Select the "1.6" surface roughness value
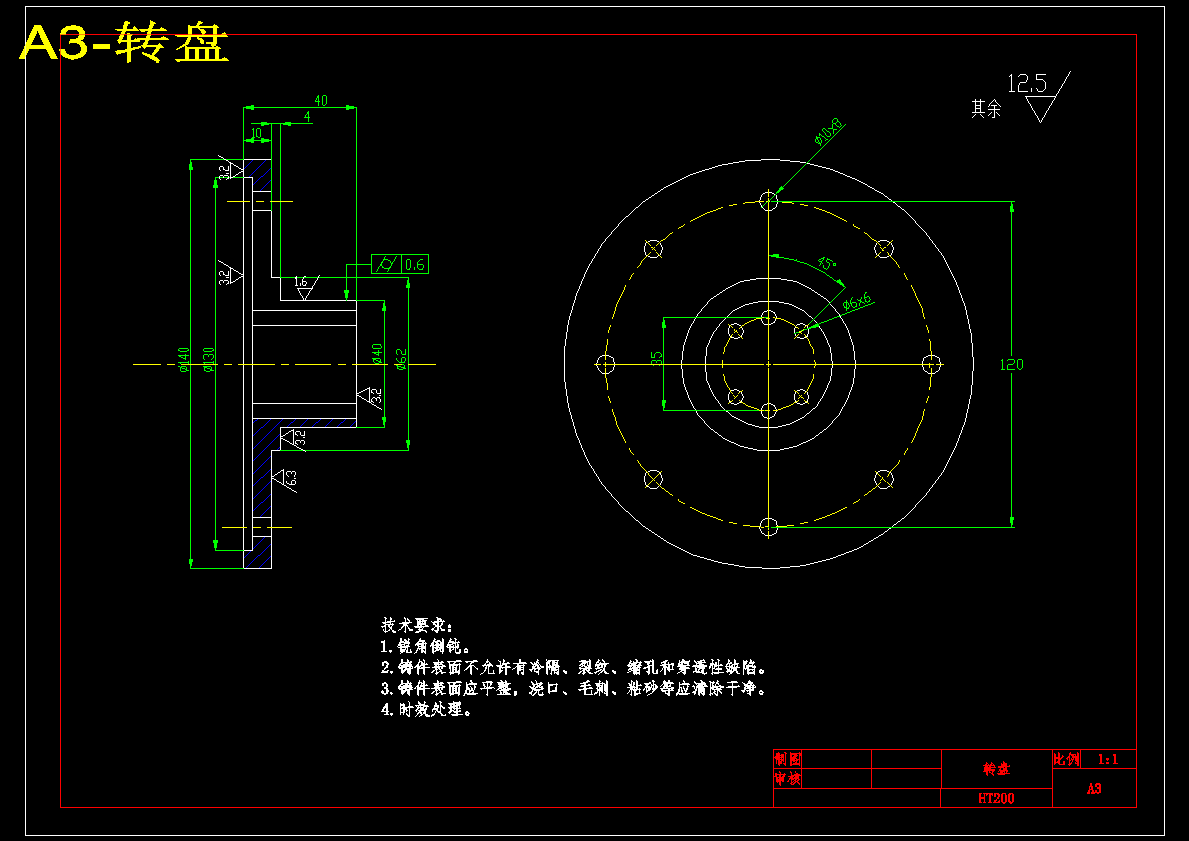 301,281
